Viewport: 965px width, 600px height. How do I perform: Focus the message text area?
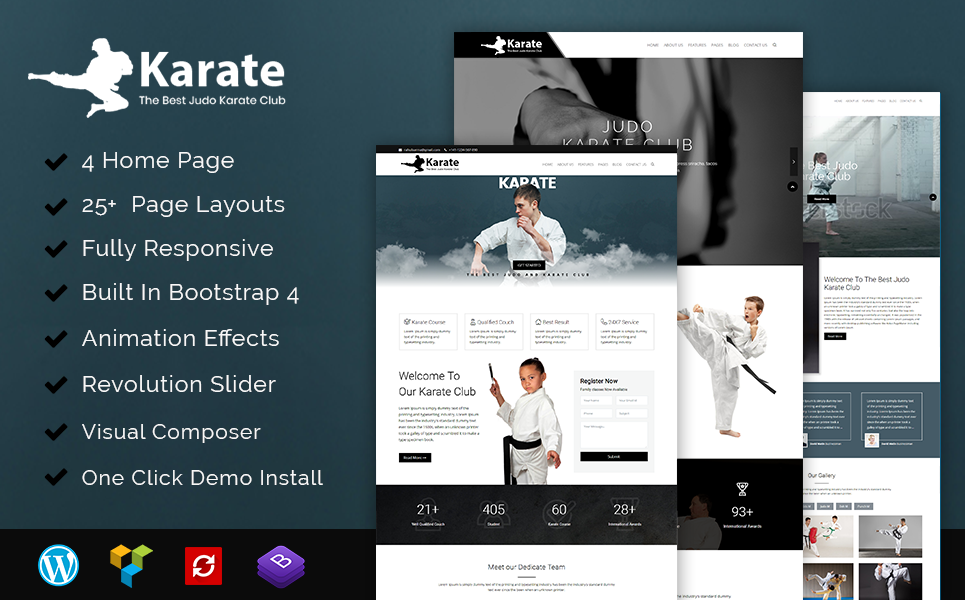614,435
